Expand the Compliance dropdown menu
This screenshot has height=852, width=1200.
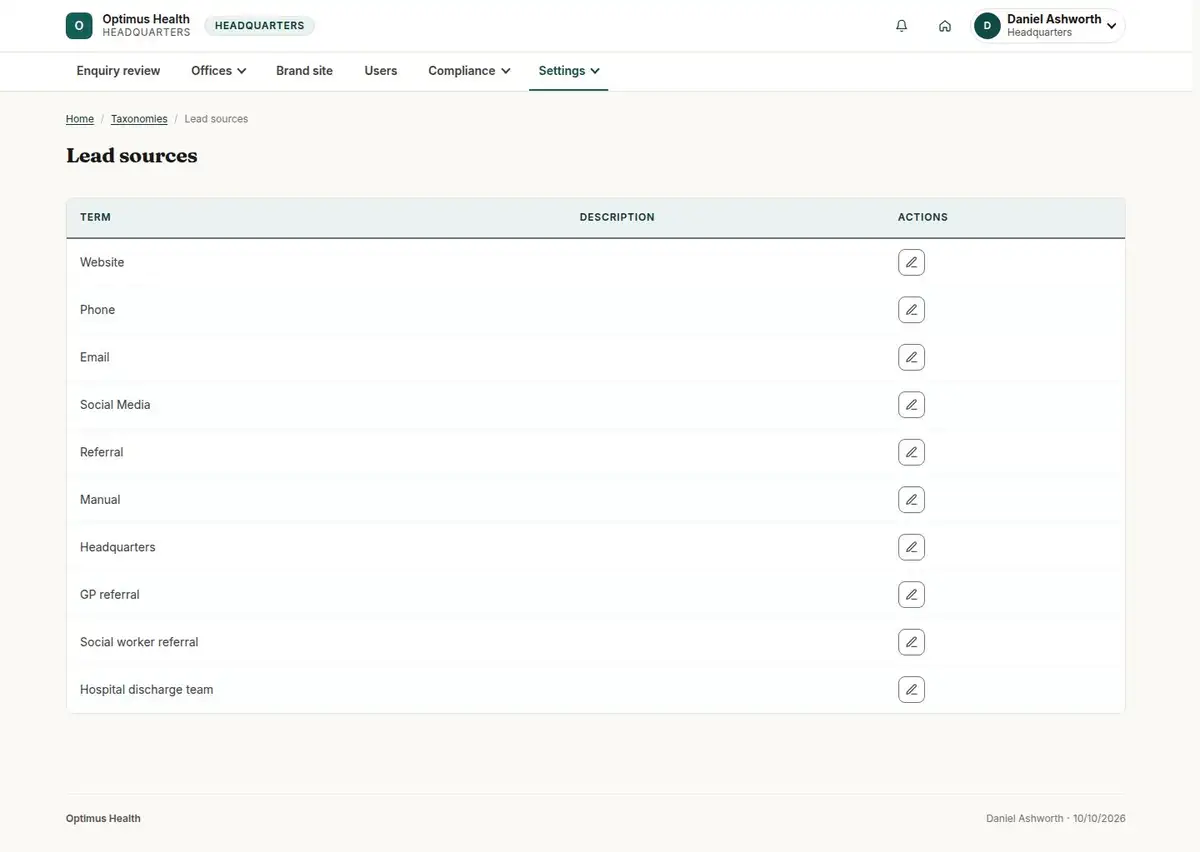pyautogui.click(x=469, y=71)
